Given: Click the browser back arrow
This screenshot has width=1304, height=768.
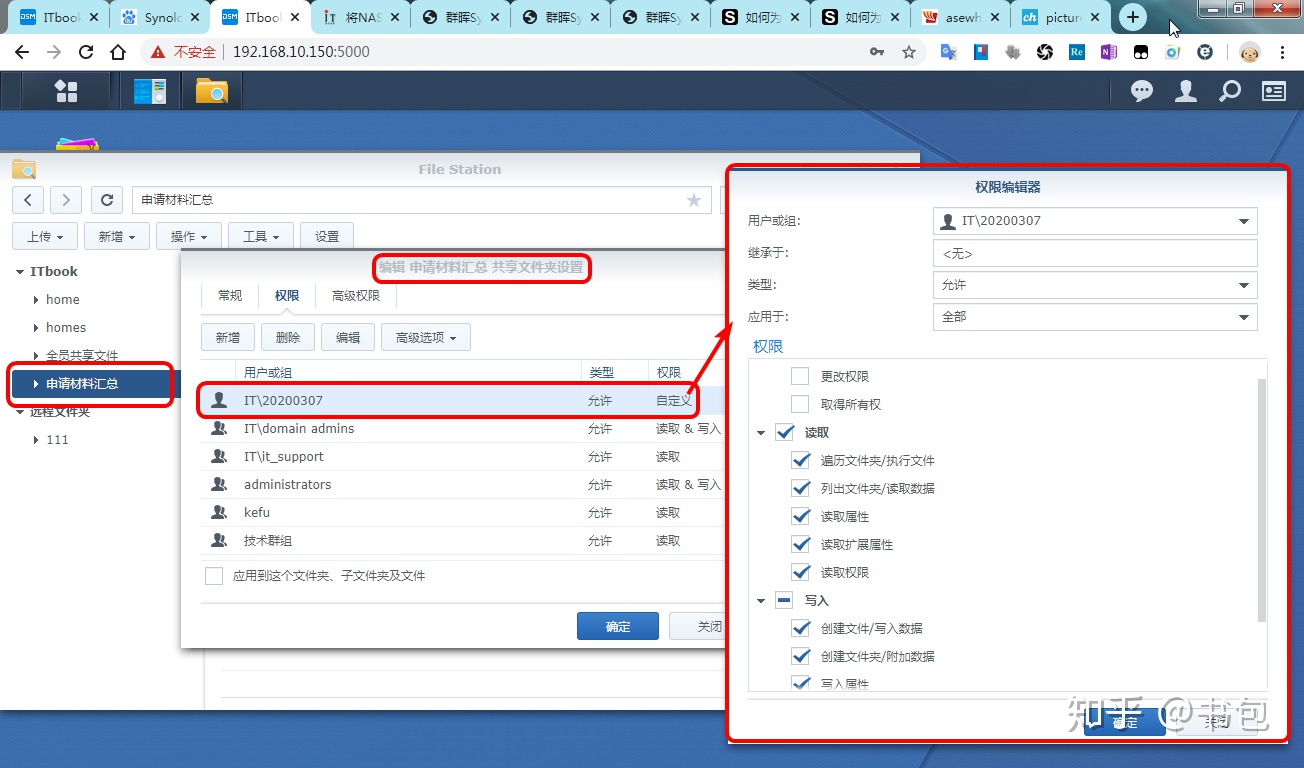Looking at the screenshot, I should [x=22, y=52].
